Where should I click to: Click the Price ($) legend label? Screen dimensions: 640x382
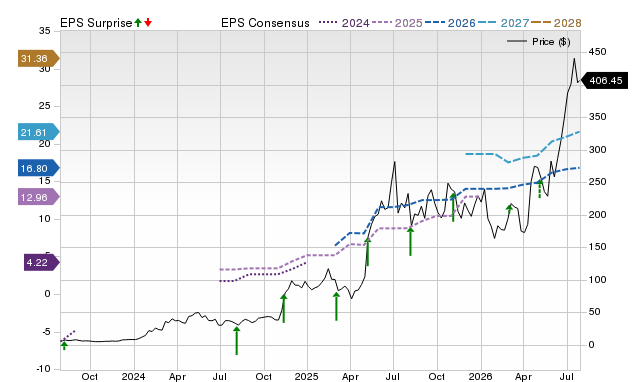click(x=551, y=42)
